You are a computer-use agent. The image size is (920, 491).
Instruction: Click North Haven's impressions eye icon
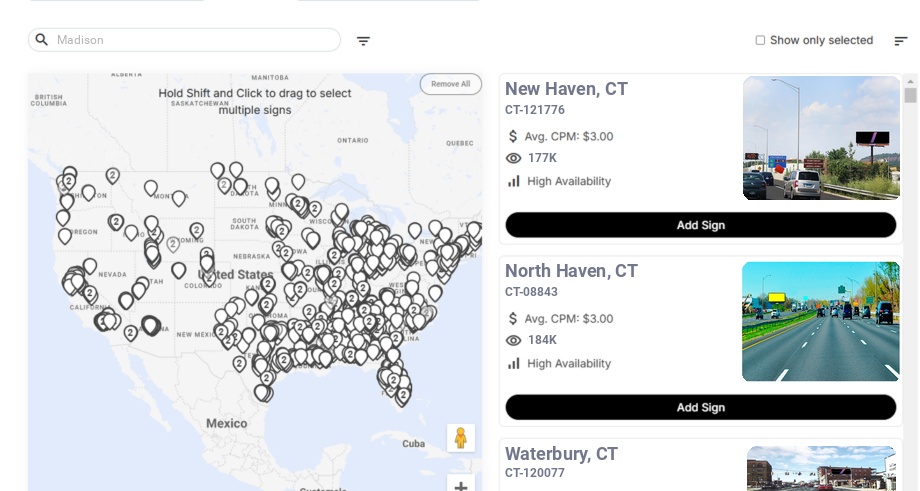(x=514, y=340)
